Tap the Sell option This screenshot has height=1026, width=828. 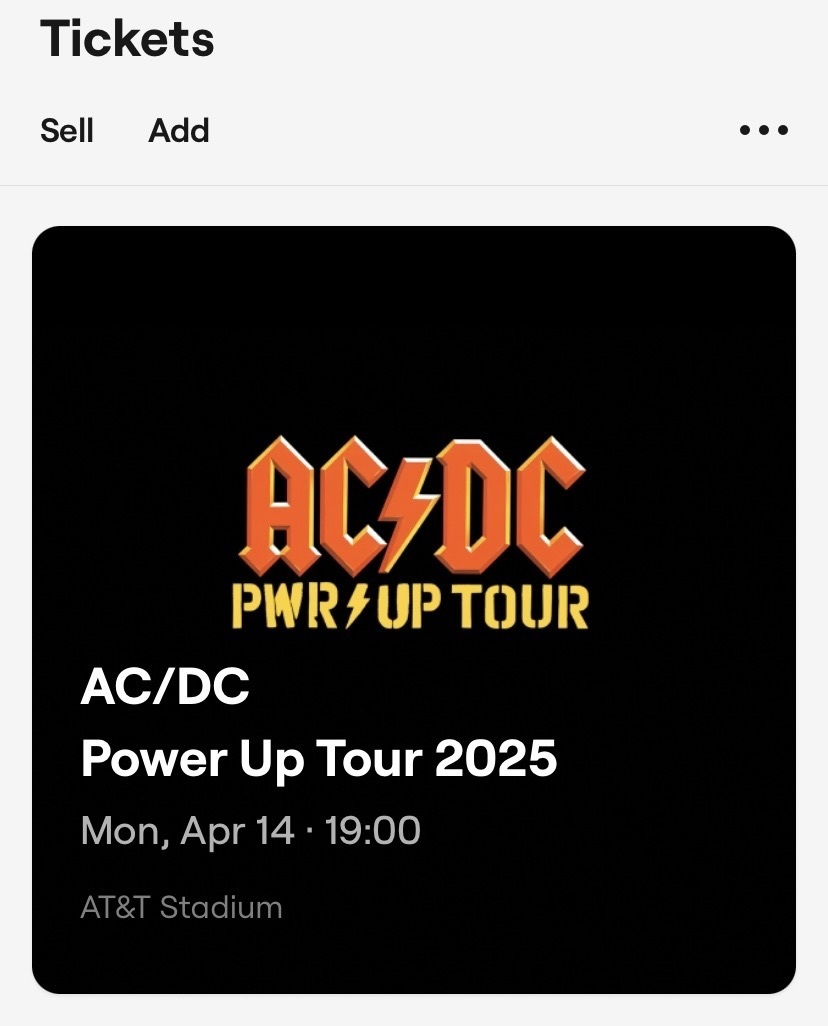(67, 131)
